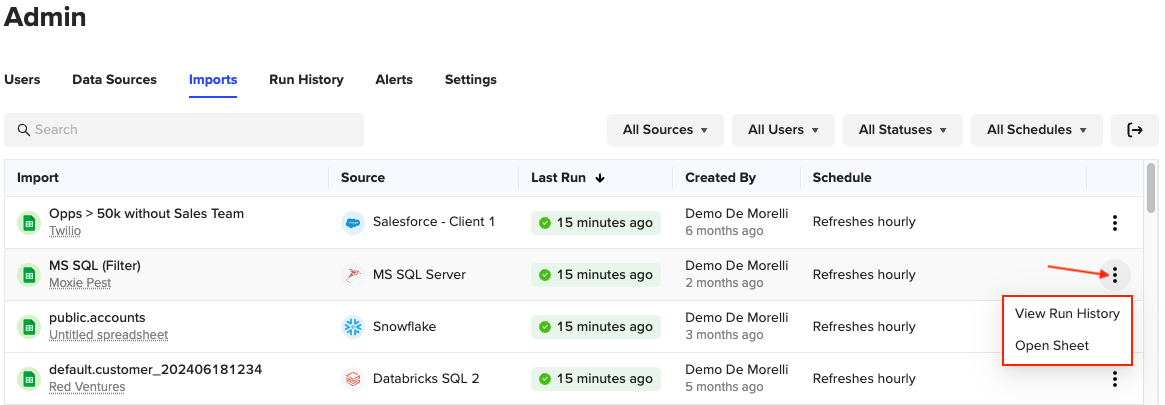The image size is (1165, 405).
Task: Select View Run History from context menu
Action: point(1066,313)
